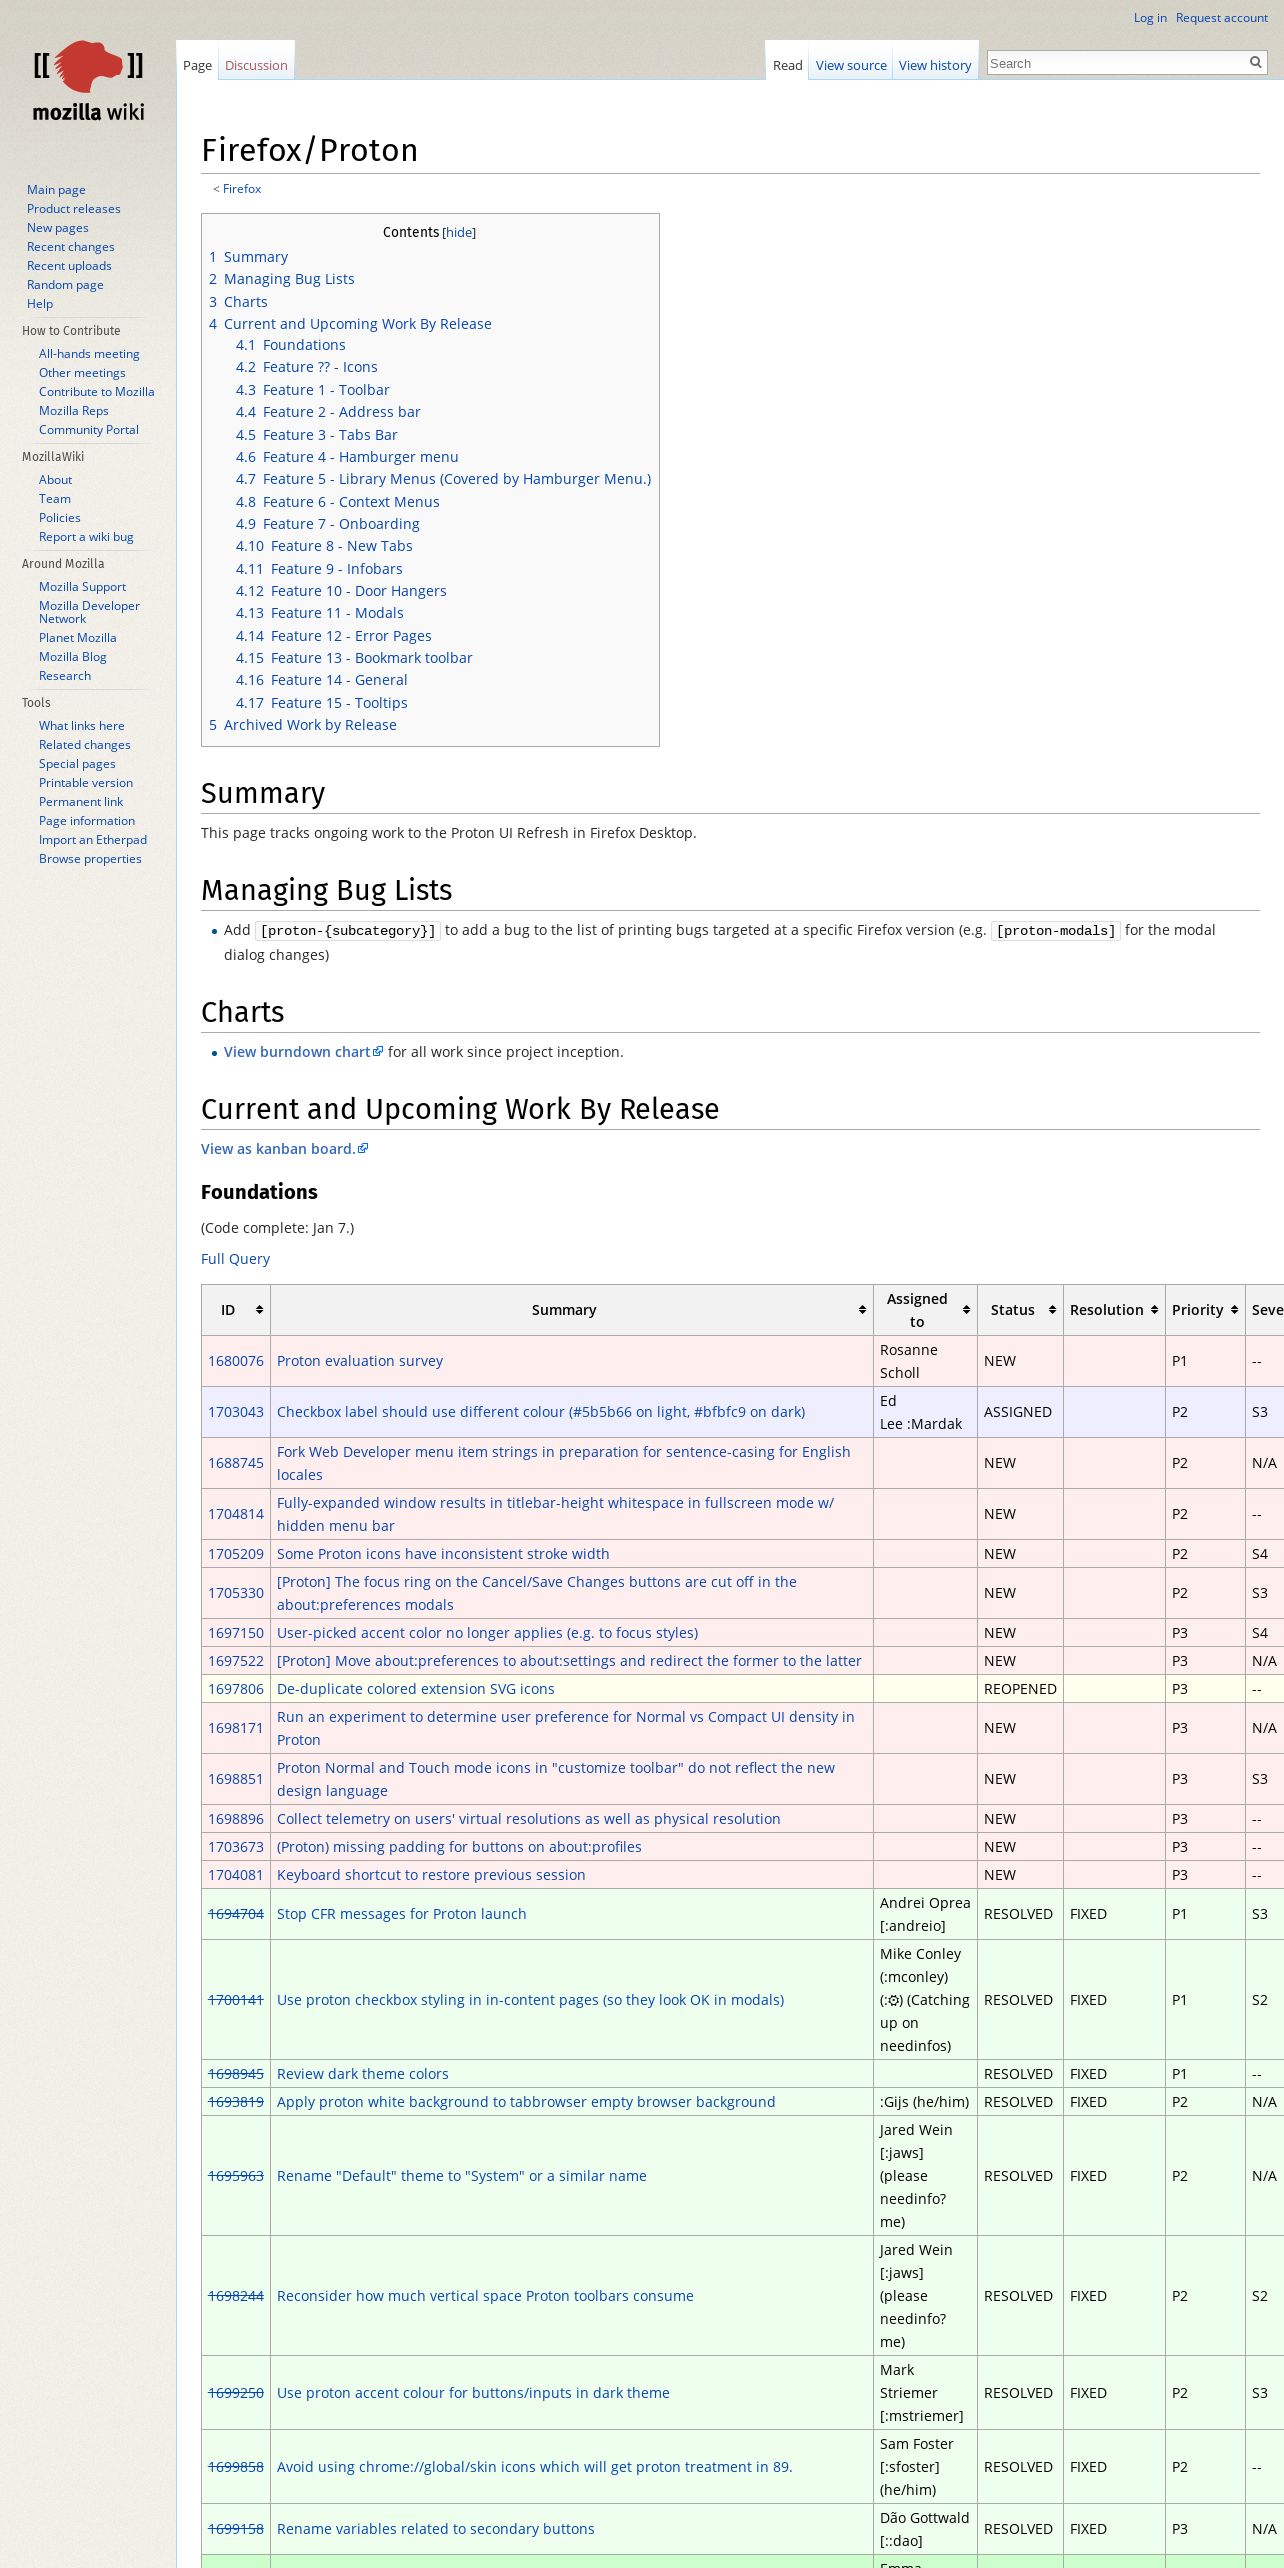Jump to Managing Bug Lists in contents
1284x2568 pixels.
281,279
